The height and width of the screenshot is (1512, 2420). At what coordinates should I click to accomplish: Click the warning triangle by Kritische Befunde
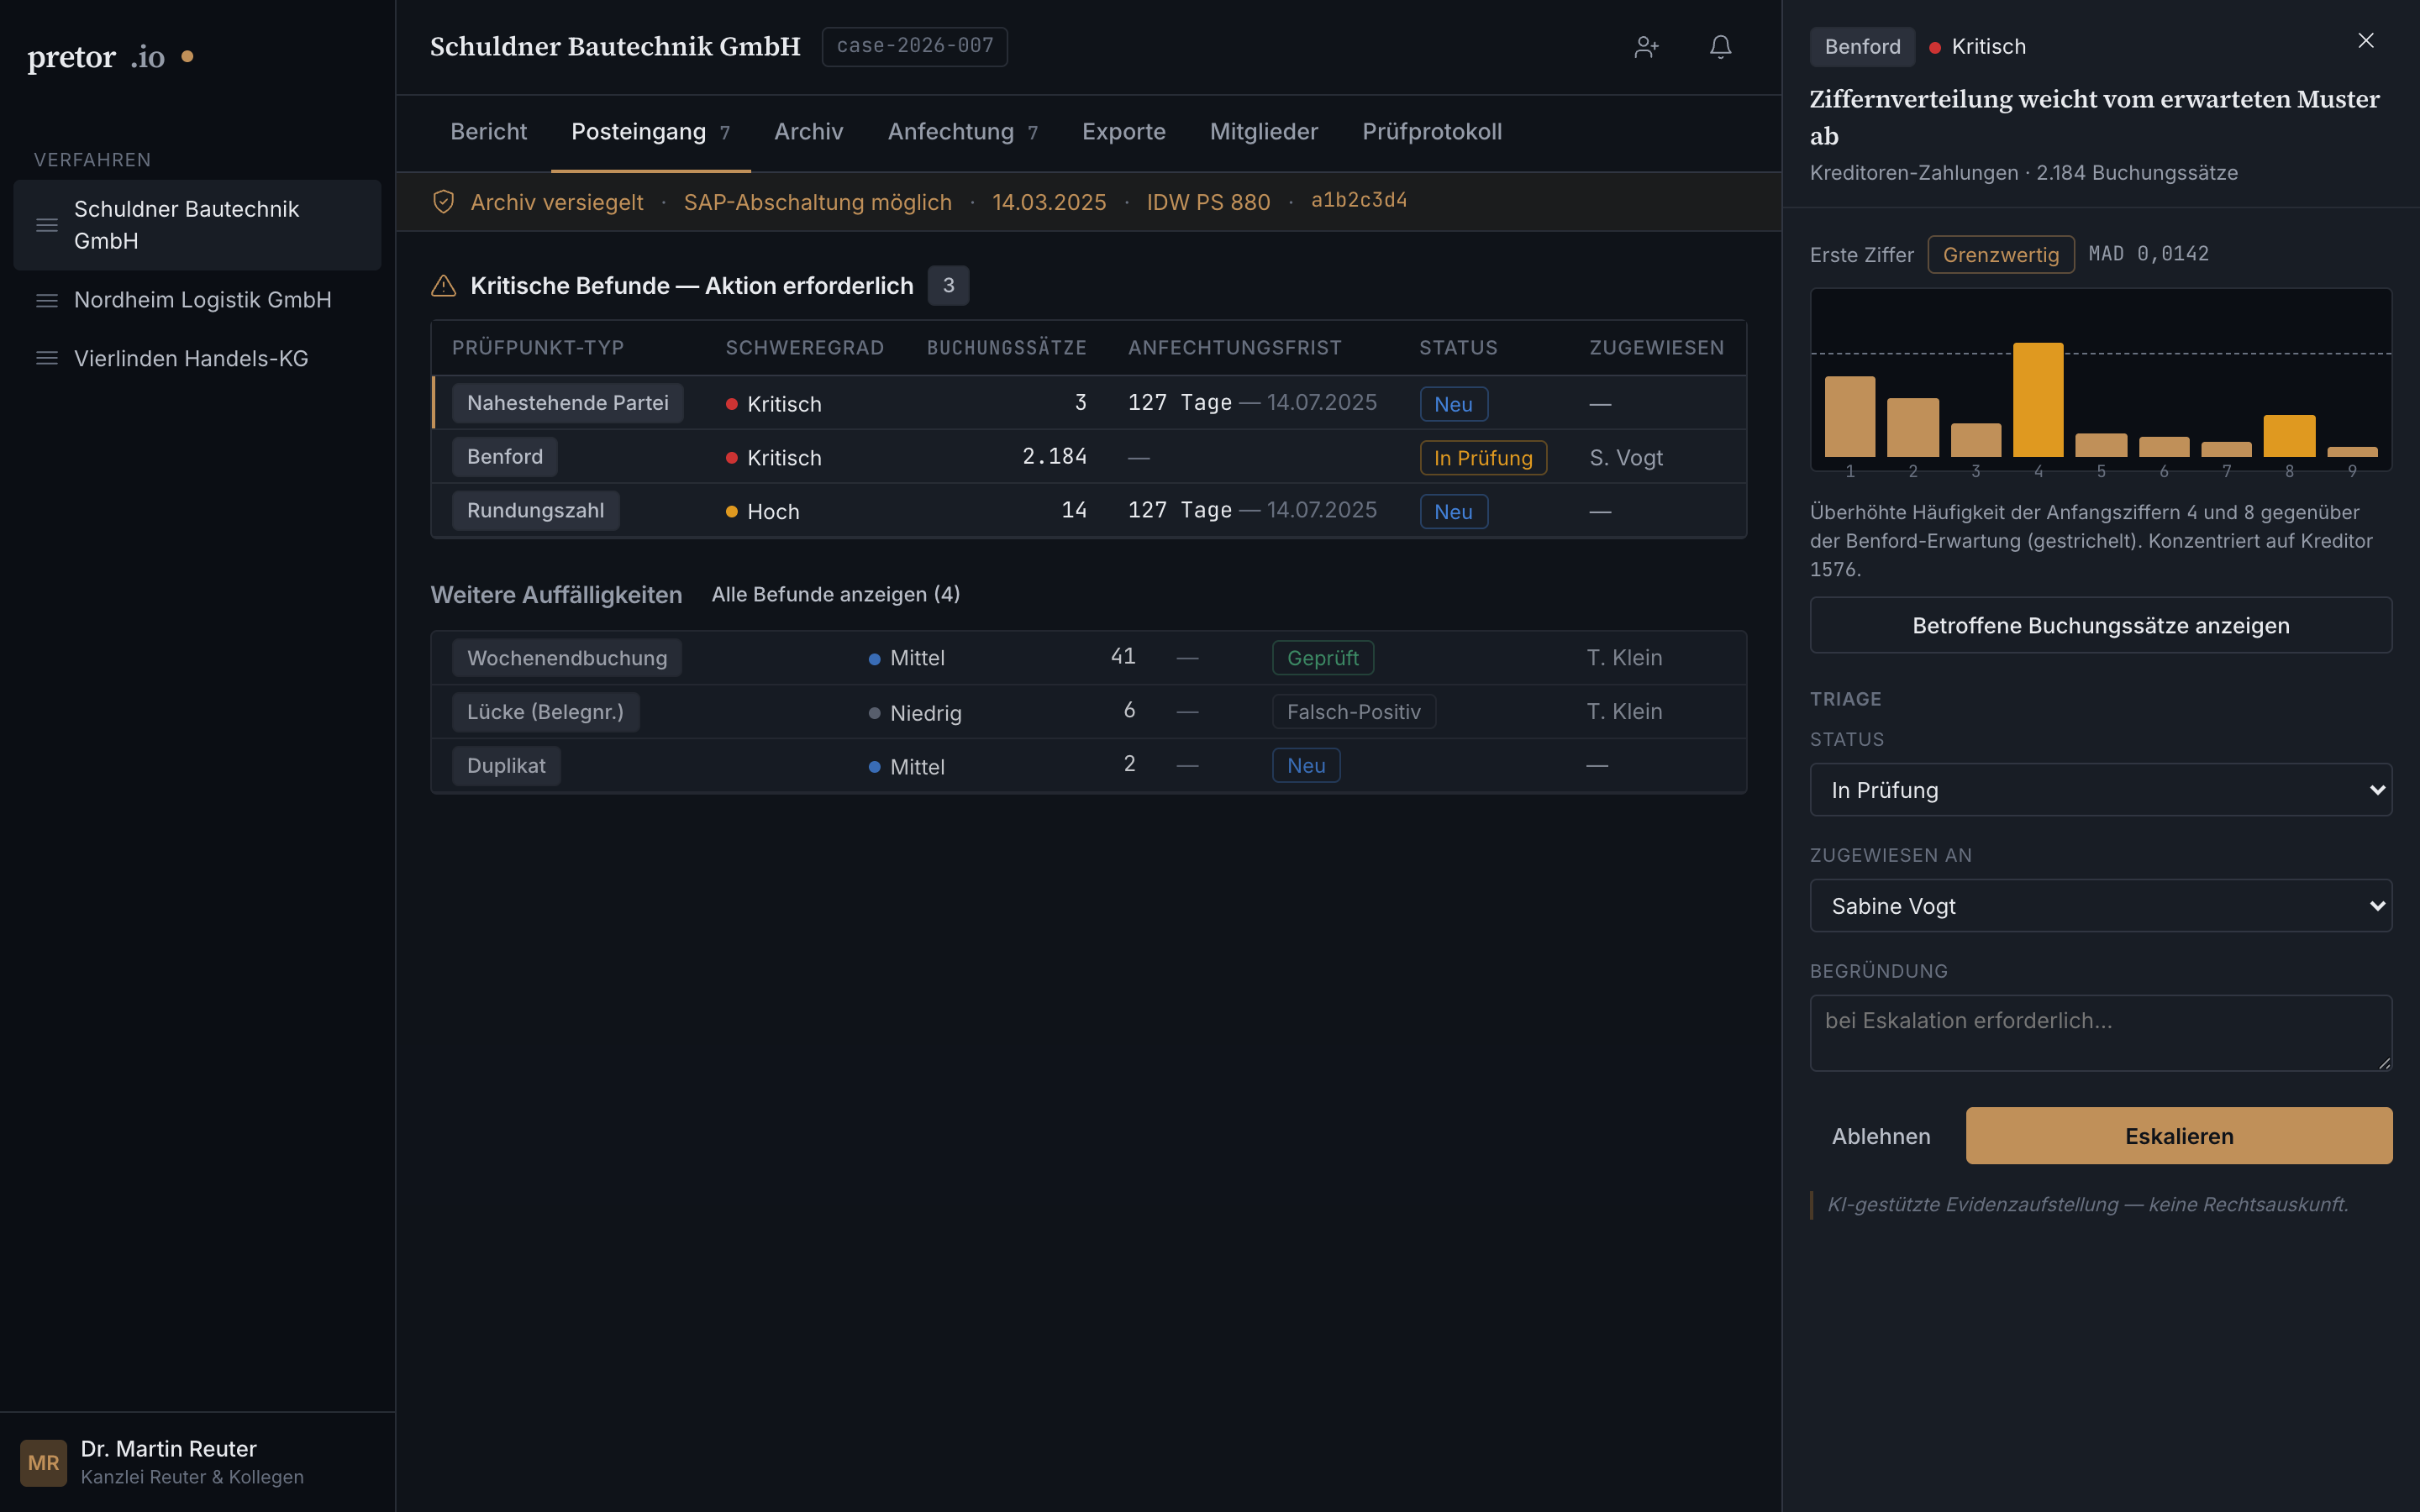[443, 286]
